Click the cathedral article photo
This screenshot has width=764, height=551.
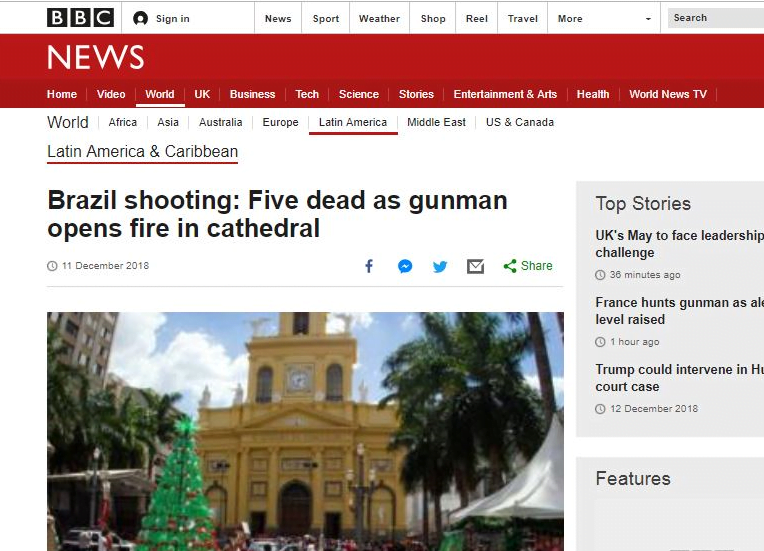(x=305, y=431)
